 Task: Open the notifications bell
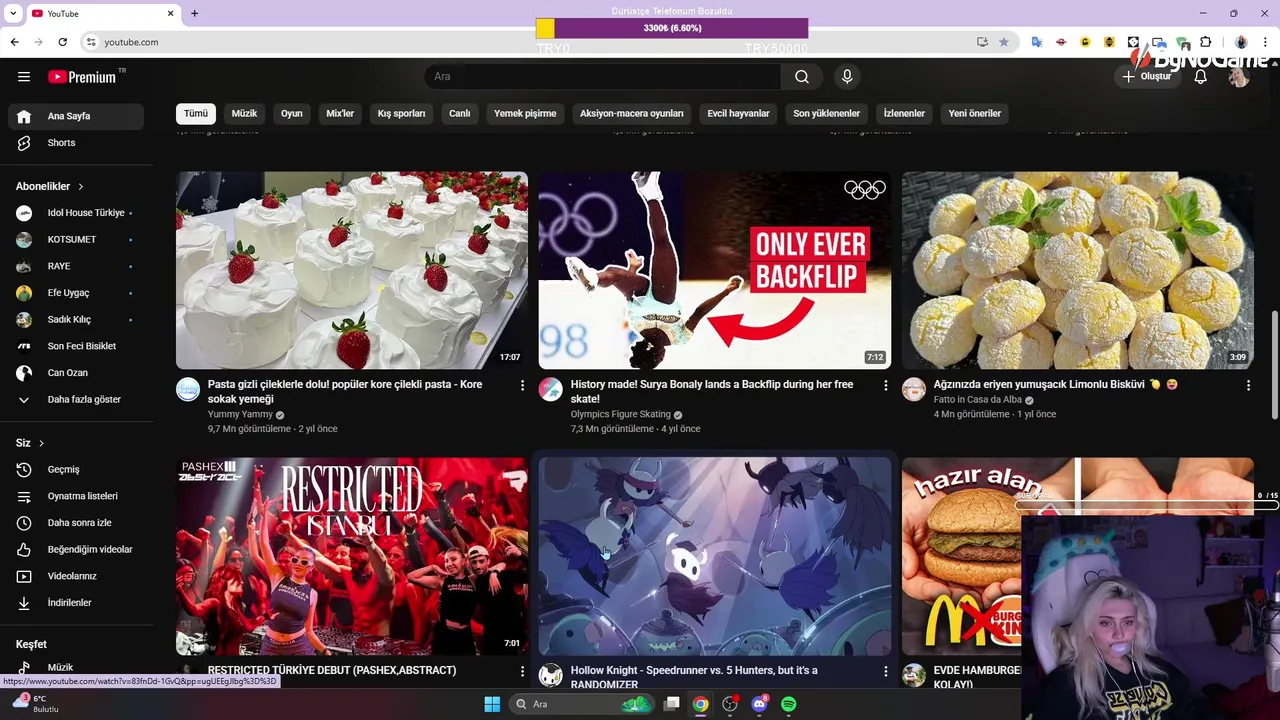coord(1200,77)
